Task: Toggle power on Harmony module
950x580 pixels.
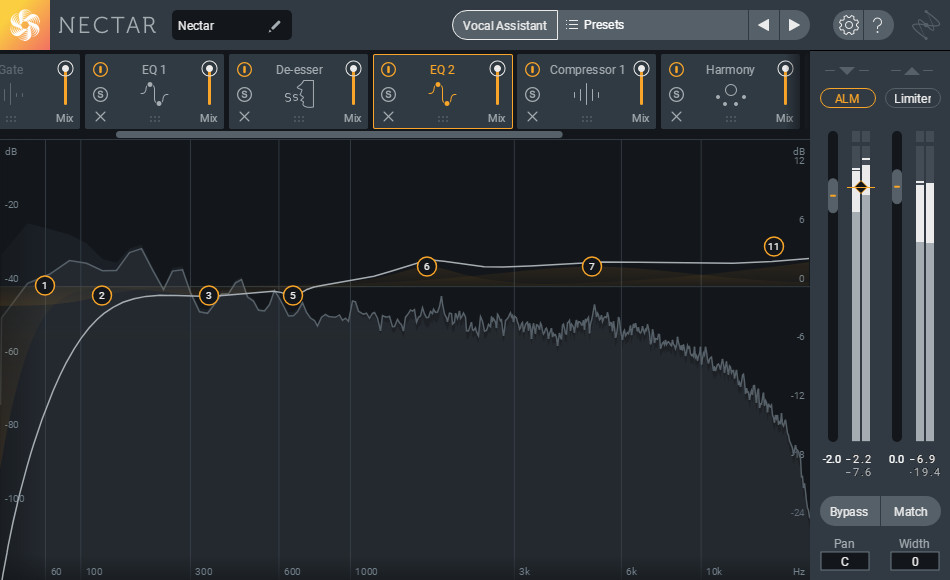Action: coord(676,70)
